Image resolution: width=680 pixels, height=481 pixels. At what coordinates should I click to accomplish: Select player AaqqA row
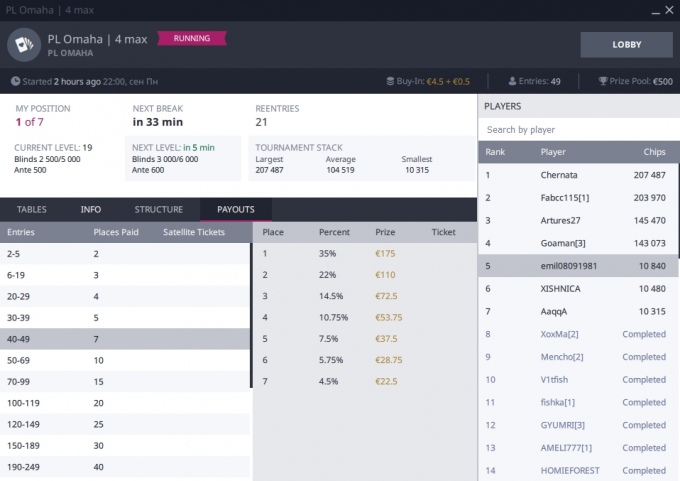(578, 311)
